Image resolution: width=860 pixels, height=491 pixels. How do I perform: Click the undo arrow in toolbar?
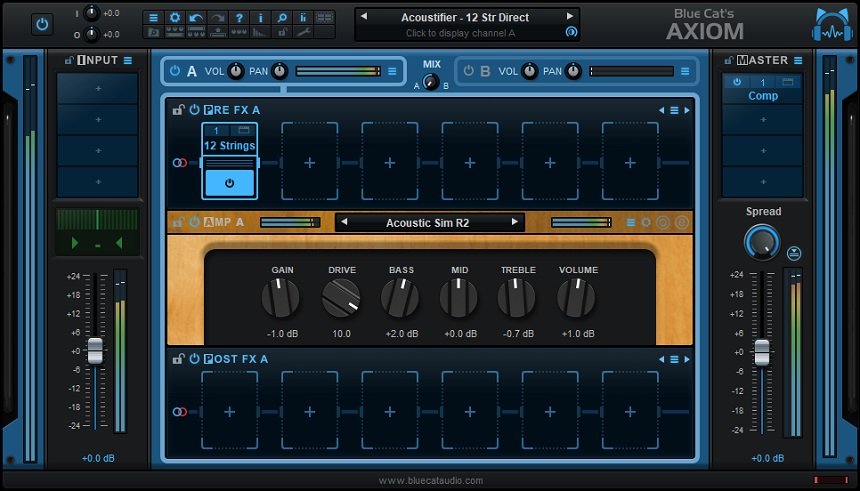tap(196, 18)
